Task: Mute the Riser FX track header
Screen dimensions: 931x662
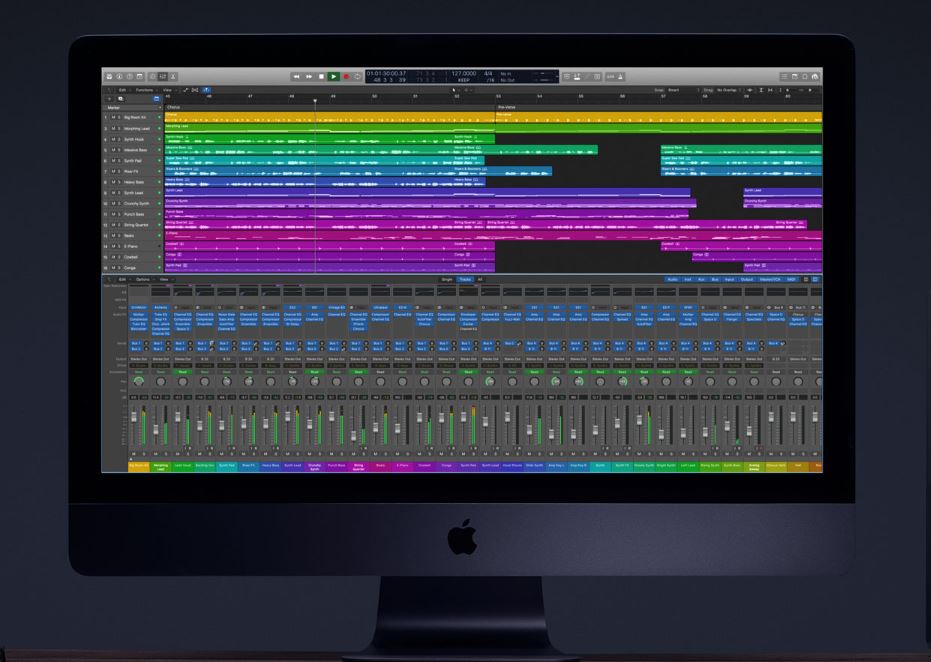Action: (x=113, y=172)
